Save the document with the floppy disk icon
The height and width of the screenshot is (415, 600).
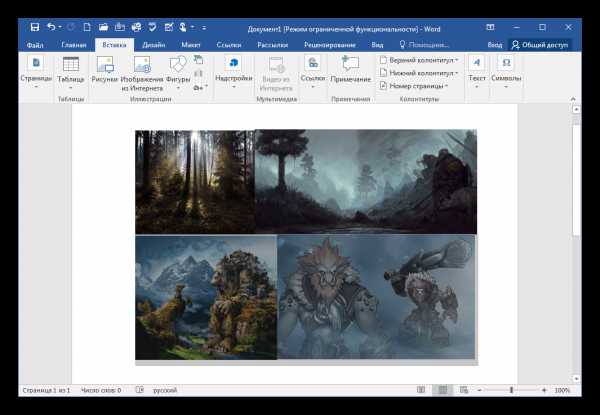[35, 27]
